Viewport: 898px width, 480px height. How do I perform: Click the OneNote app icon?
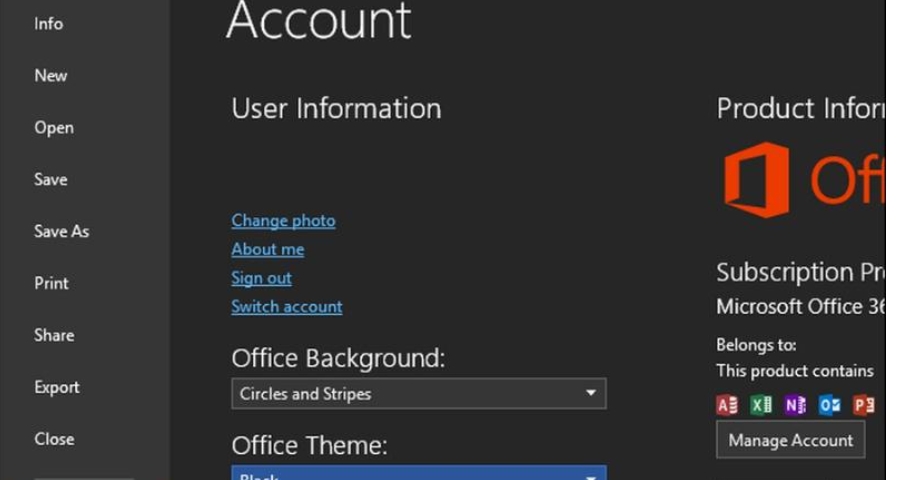tap(795, 405)
